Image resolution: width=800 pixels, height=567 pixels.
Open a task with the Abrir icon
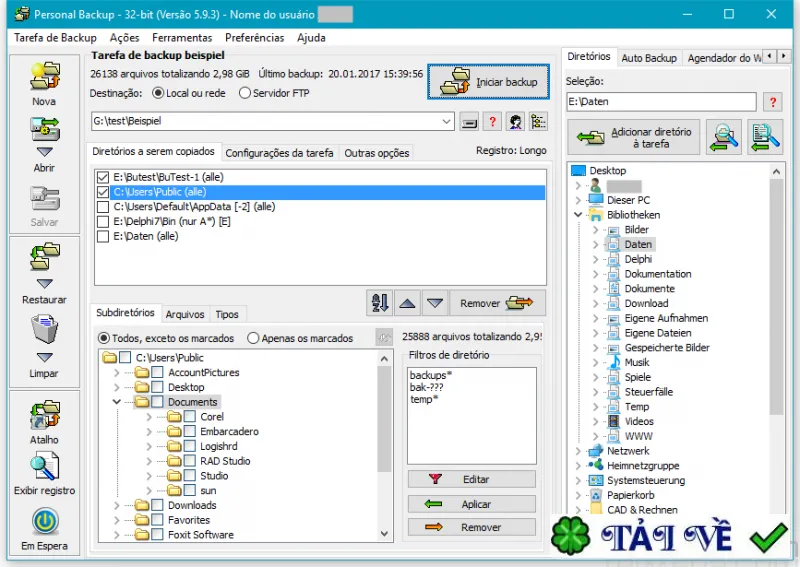click(44, 129)
